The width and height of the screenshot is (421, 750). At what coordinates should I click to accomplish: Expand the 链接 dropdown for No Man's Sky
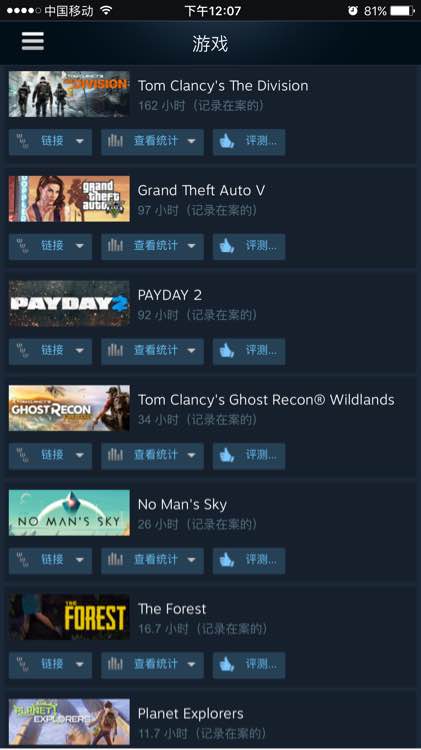coord(80,560)
